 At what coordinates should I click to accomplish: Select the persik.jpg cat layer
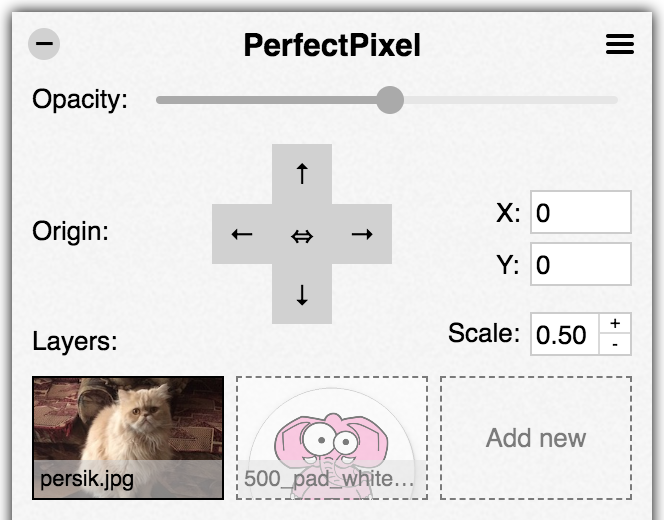point(128,438)
